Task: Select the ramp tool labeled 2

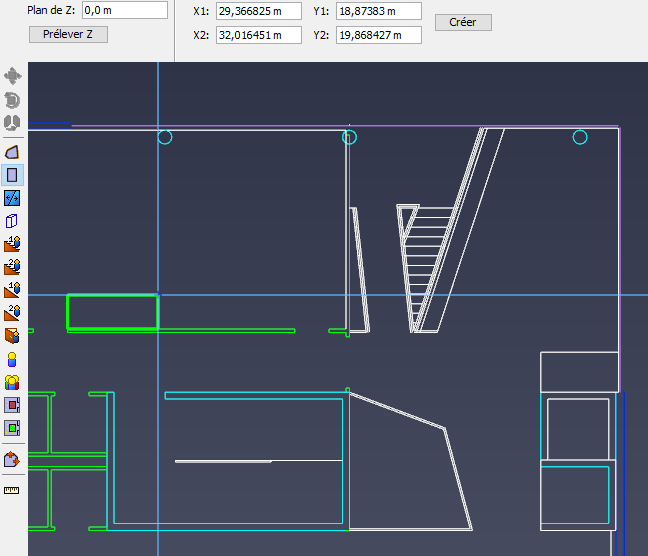Action: 12,313
